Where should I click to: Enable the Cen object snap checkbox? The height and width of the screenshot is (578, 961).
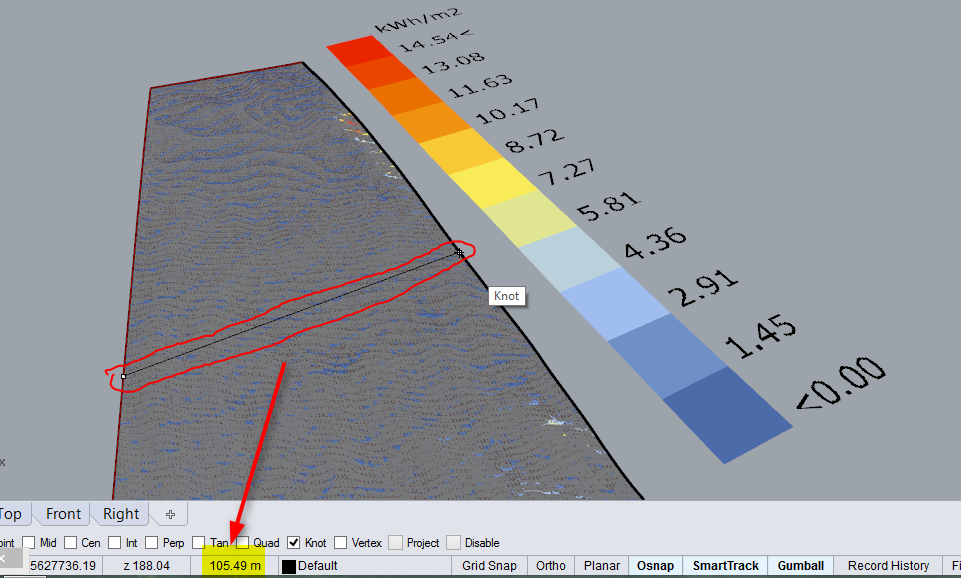click(x=70, y=542)
